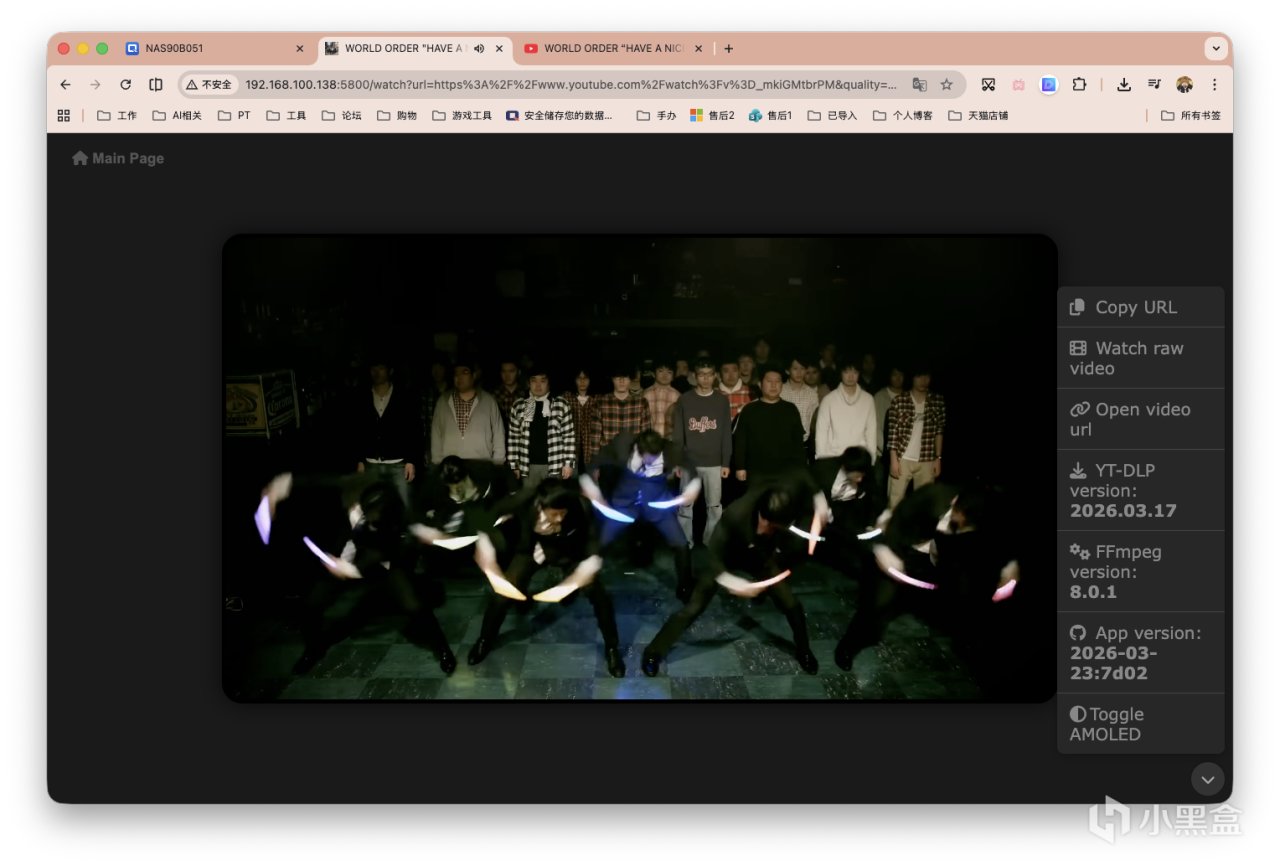This screenshot has width=1280, height=866.
Task: Switch to the YouTube WORLD ORDER tab
Action: click(615, 48)
